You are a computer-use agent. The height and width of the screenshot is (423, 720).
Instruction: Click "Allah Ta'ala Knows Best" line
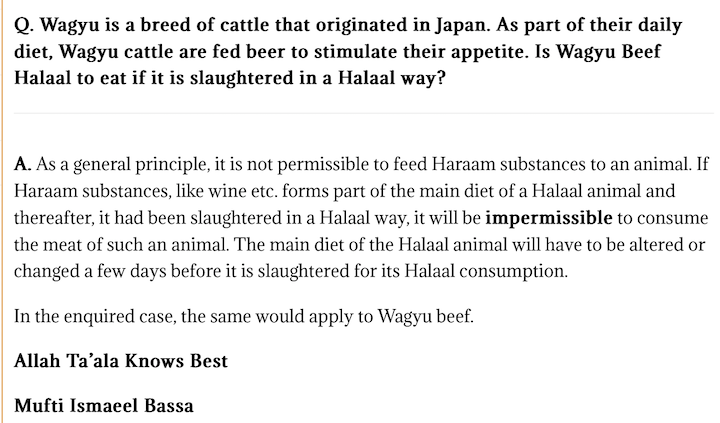pyautogui.click(x=121, y=361)
